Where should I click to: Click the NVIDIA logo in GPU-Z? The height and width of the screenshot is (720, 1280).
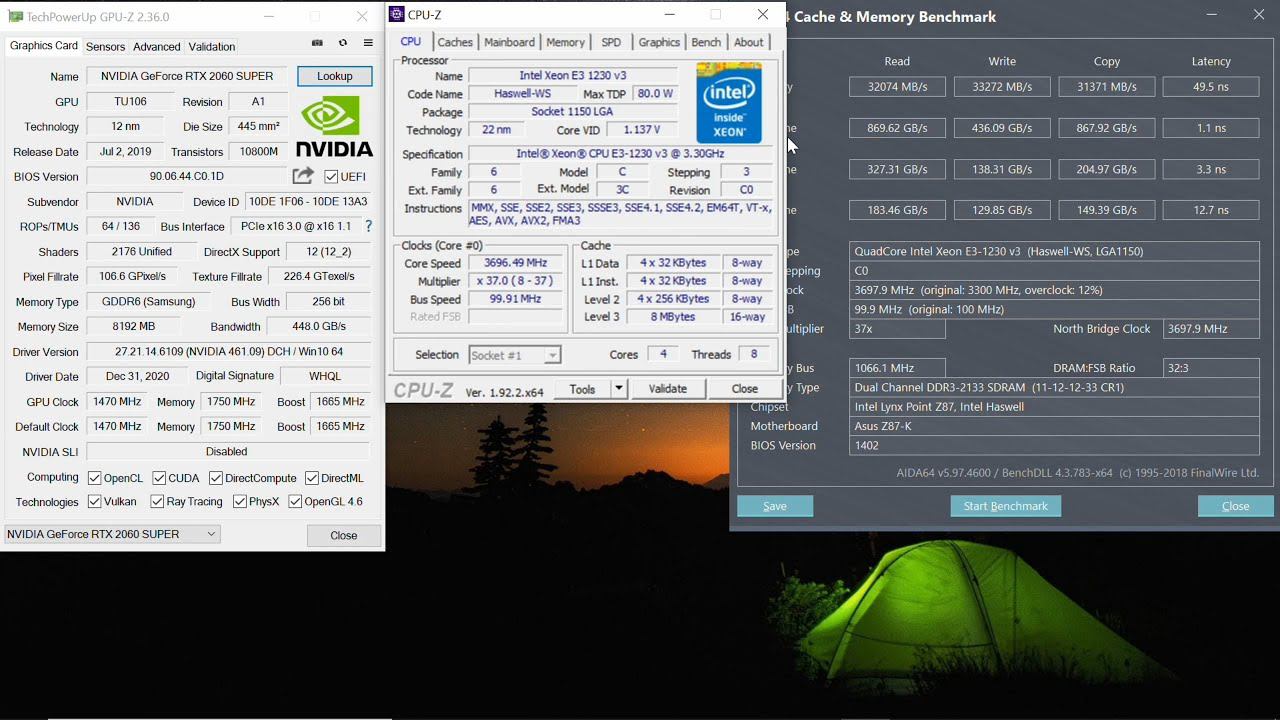335,127
